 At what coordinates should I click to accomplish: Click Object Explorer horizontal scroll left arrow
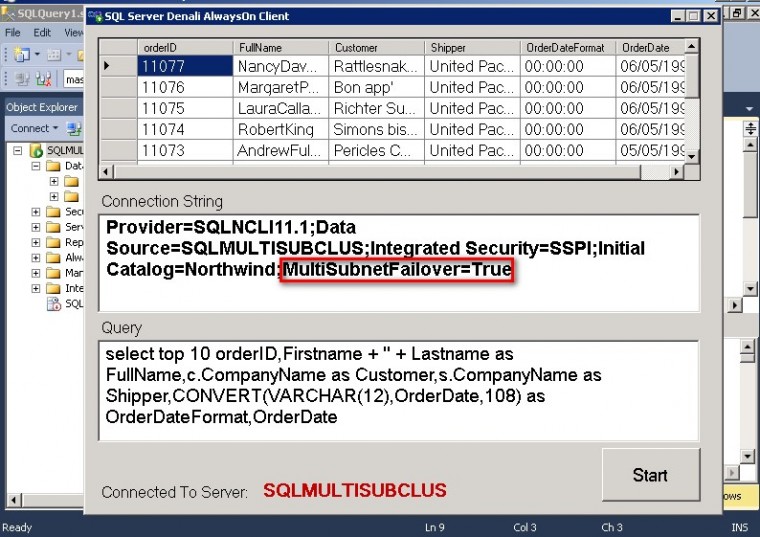tap(14, 500)
